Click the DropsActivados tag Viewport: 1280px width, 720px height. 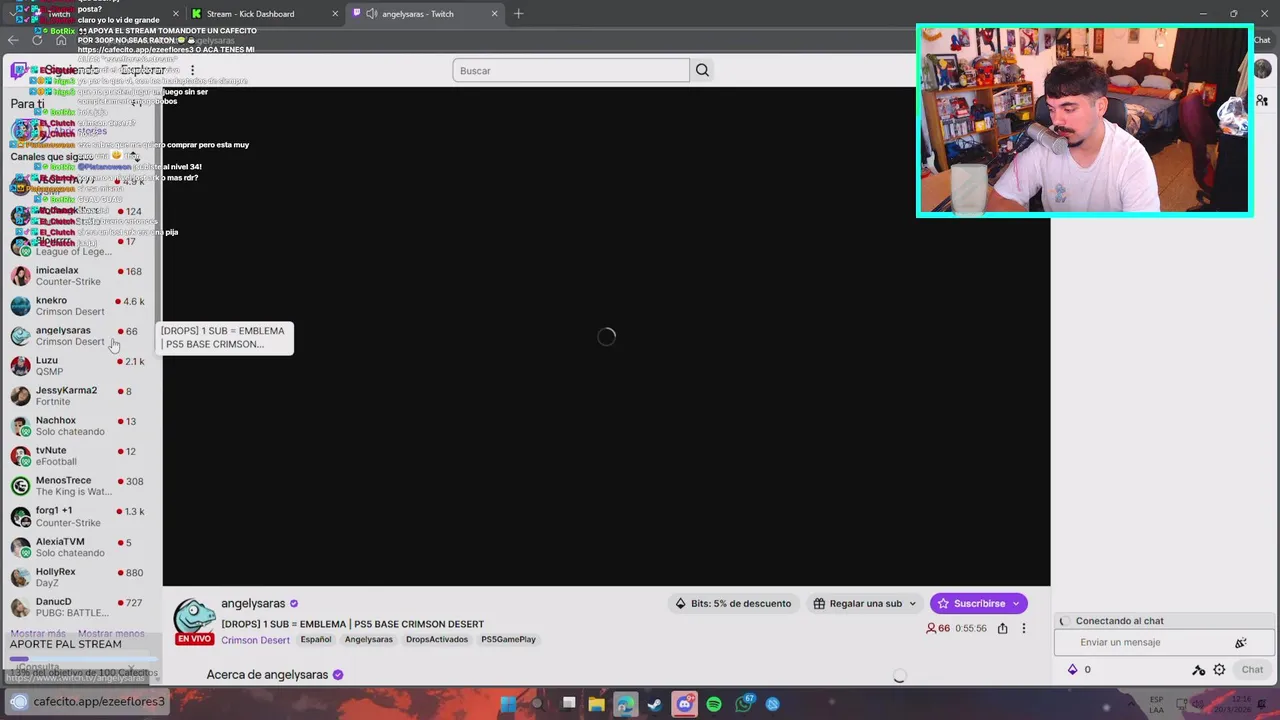click(x=437, y=639)
